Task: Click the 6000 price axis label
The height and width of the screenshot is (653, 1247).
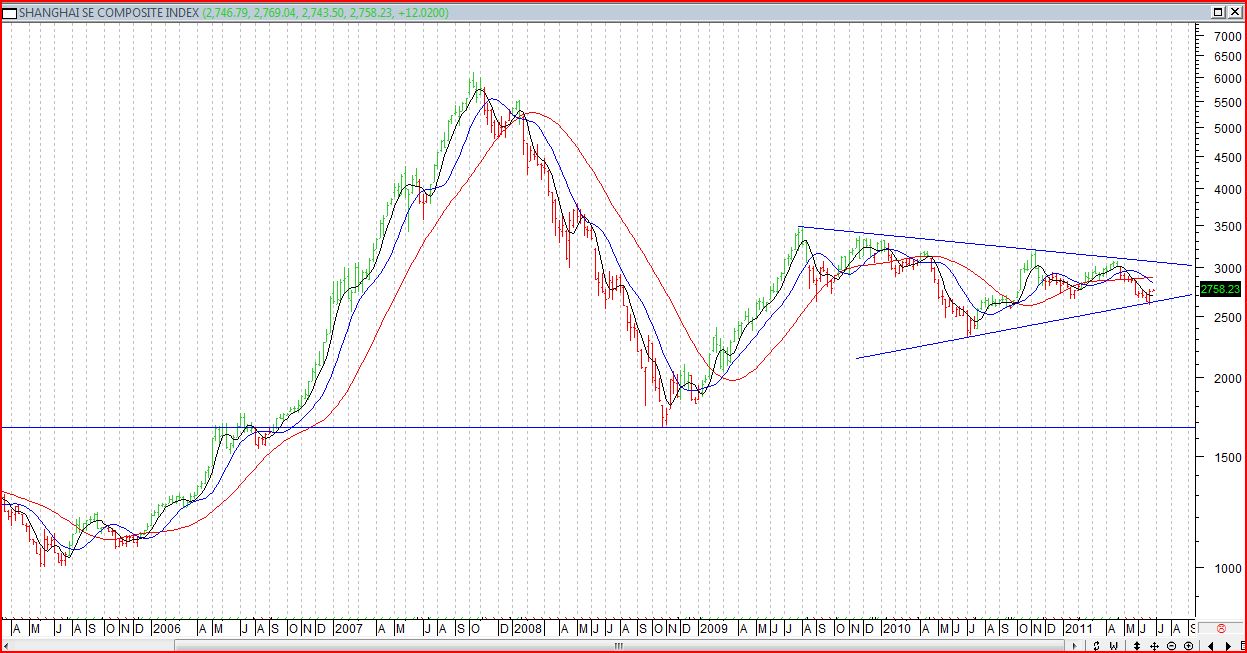Action: pos(1226,79)
